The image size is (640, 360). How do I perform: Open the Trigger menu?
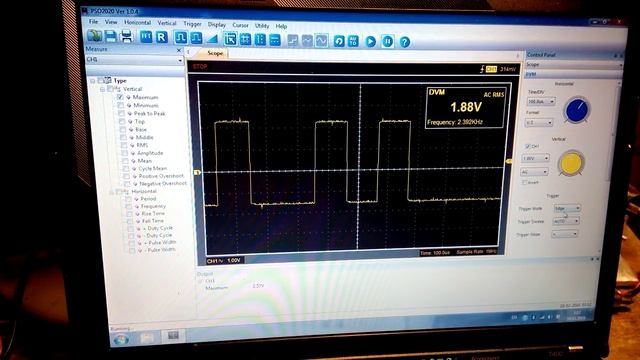(x=192, y=24)
